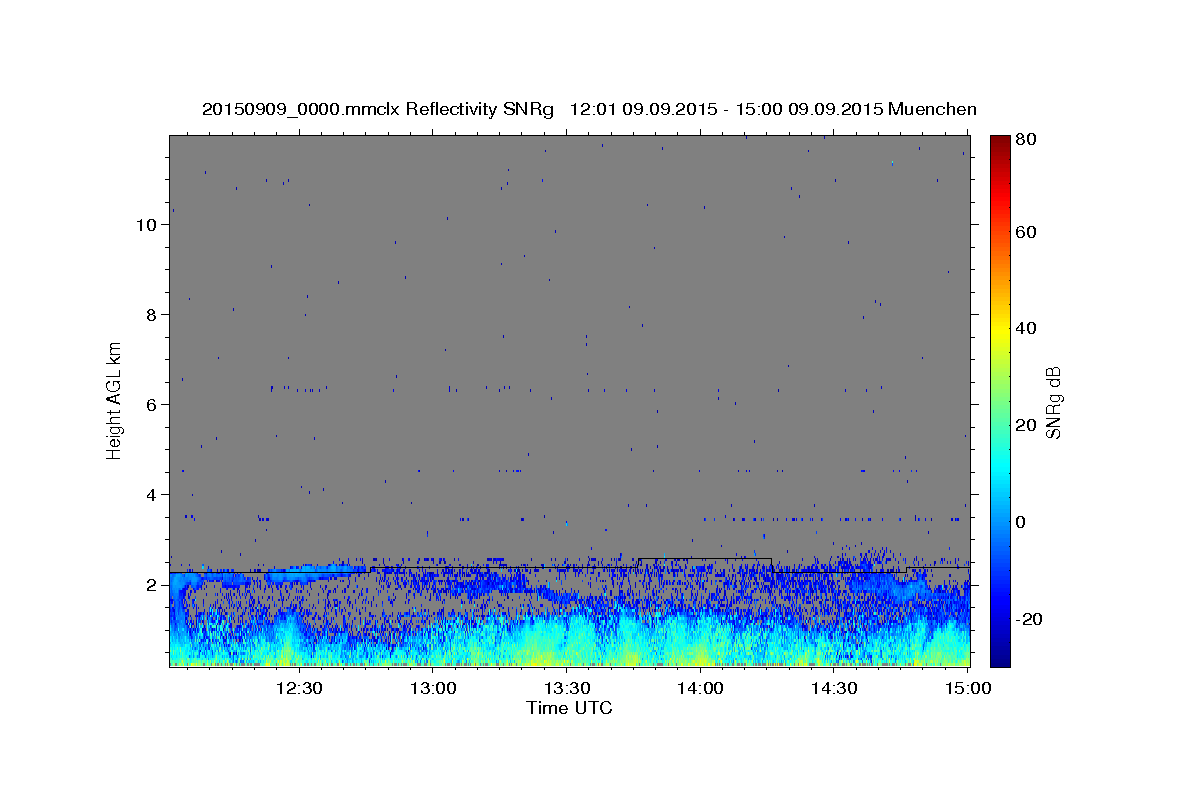Click the colorbar value 80
Viewport: 1200px width, 800px height.
coord(1028,139)
